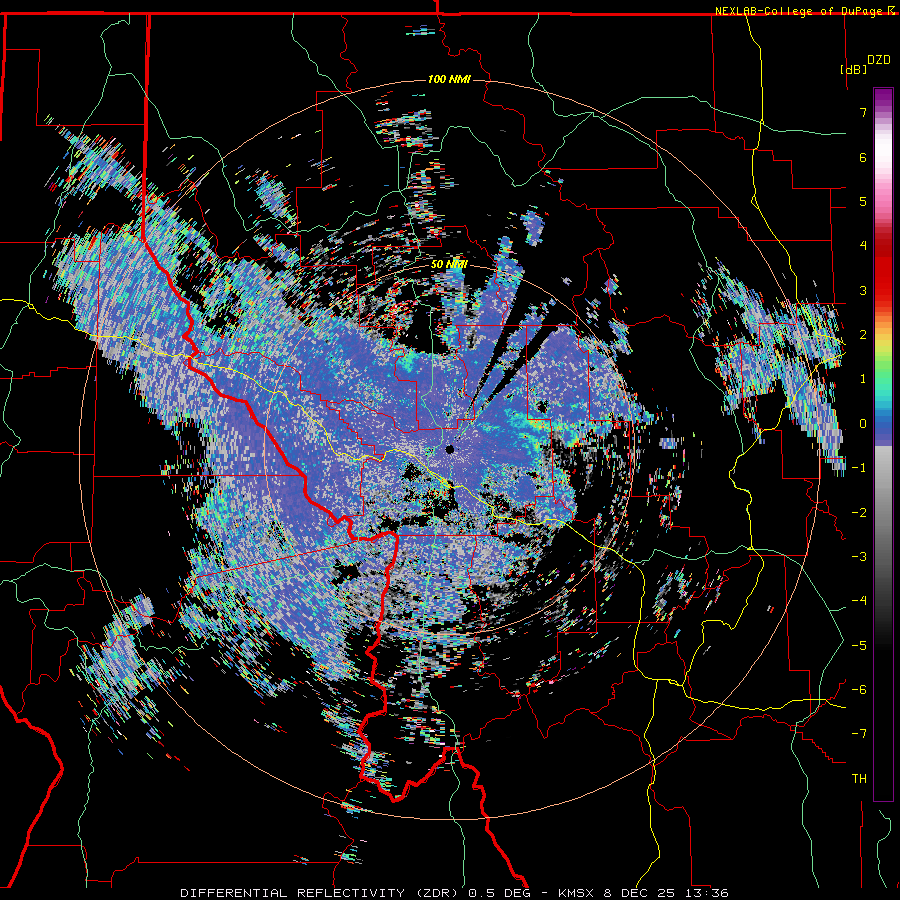Click the 50 NMI range ring label

[449, 265]
